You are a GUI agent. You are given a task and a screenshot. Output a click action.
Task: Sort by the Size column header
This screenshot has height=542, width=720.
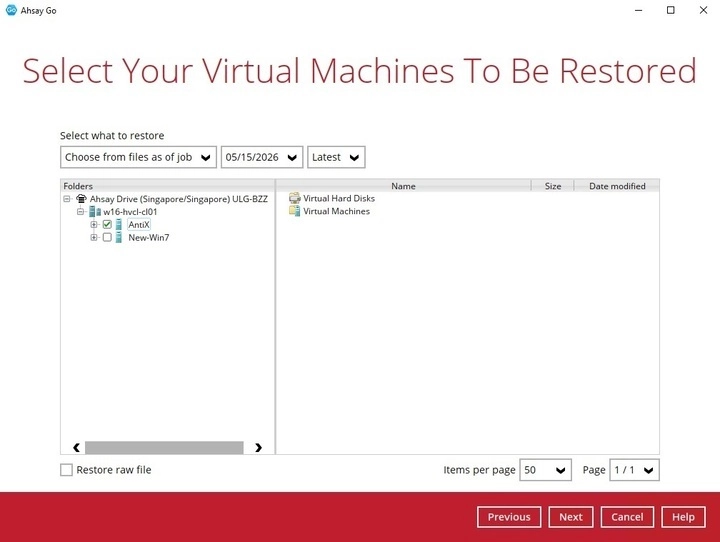point(553,186)
